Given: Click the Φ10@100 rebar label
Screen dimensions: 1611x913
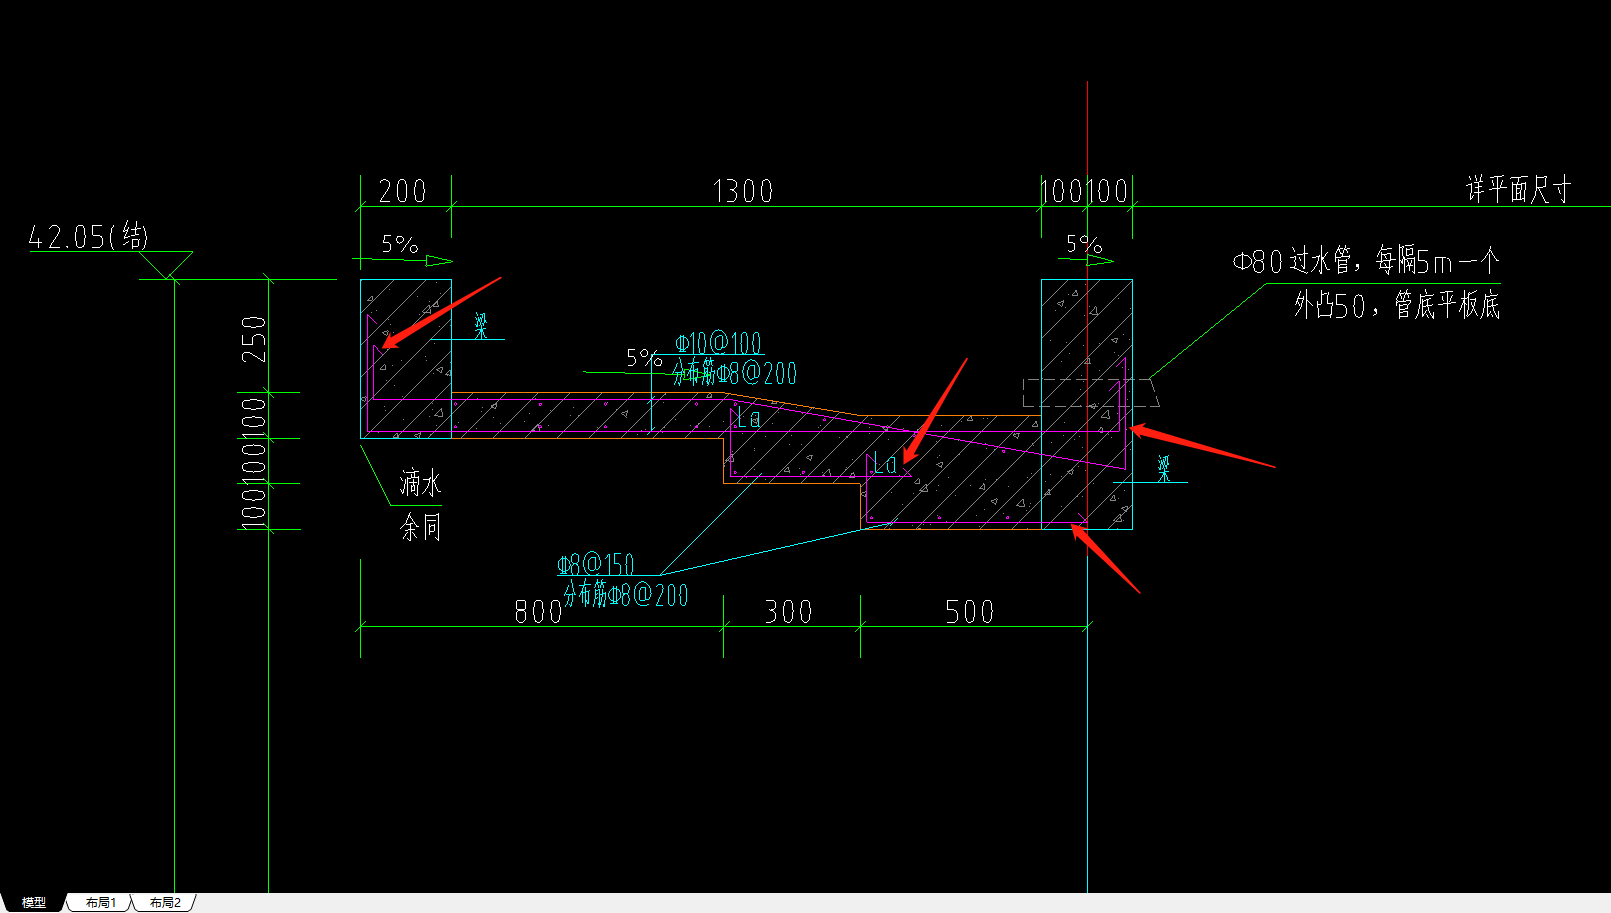Looking at the screenshot, I should (718, 343).
